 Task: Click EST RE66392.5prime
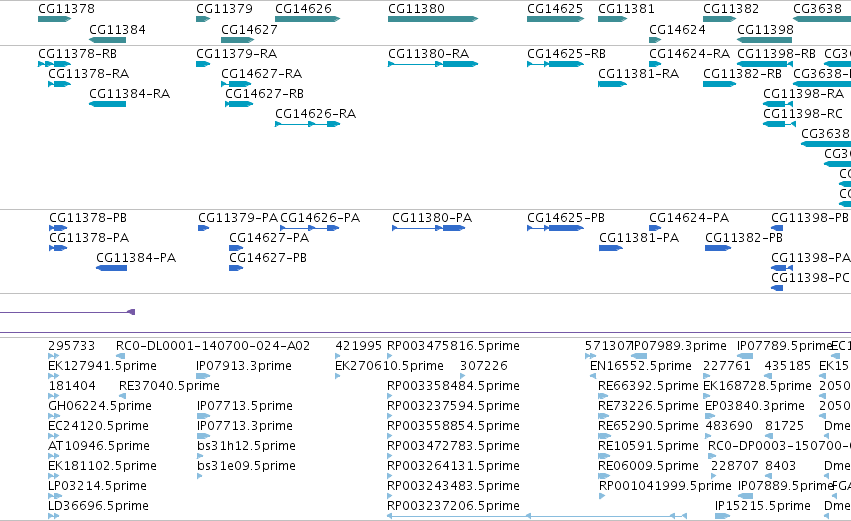648,386
